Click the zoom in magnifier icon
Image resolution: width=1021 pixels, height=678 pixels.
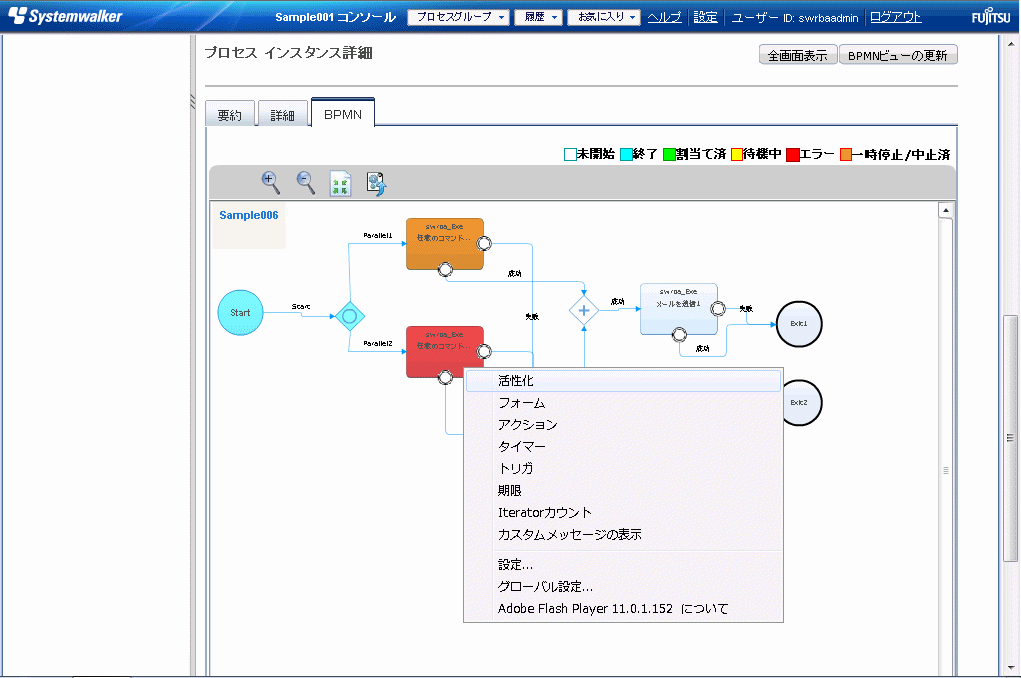(x=270, y=182)
